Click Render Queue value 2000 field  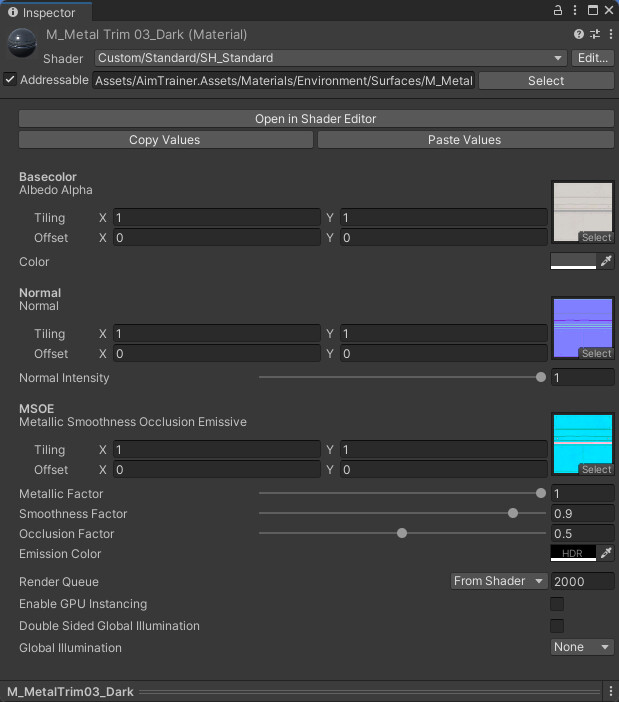click(x=582, y=581)
